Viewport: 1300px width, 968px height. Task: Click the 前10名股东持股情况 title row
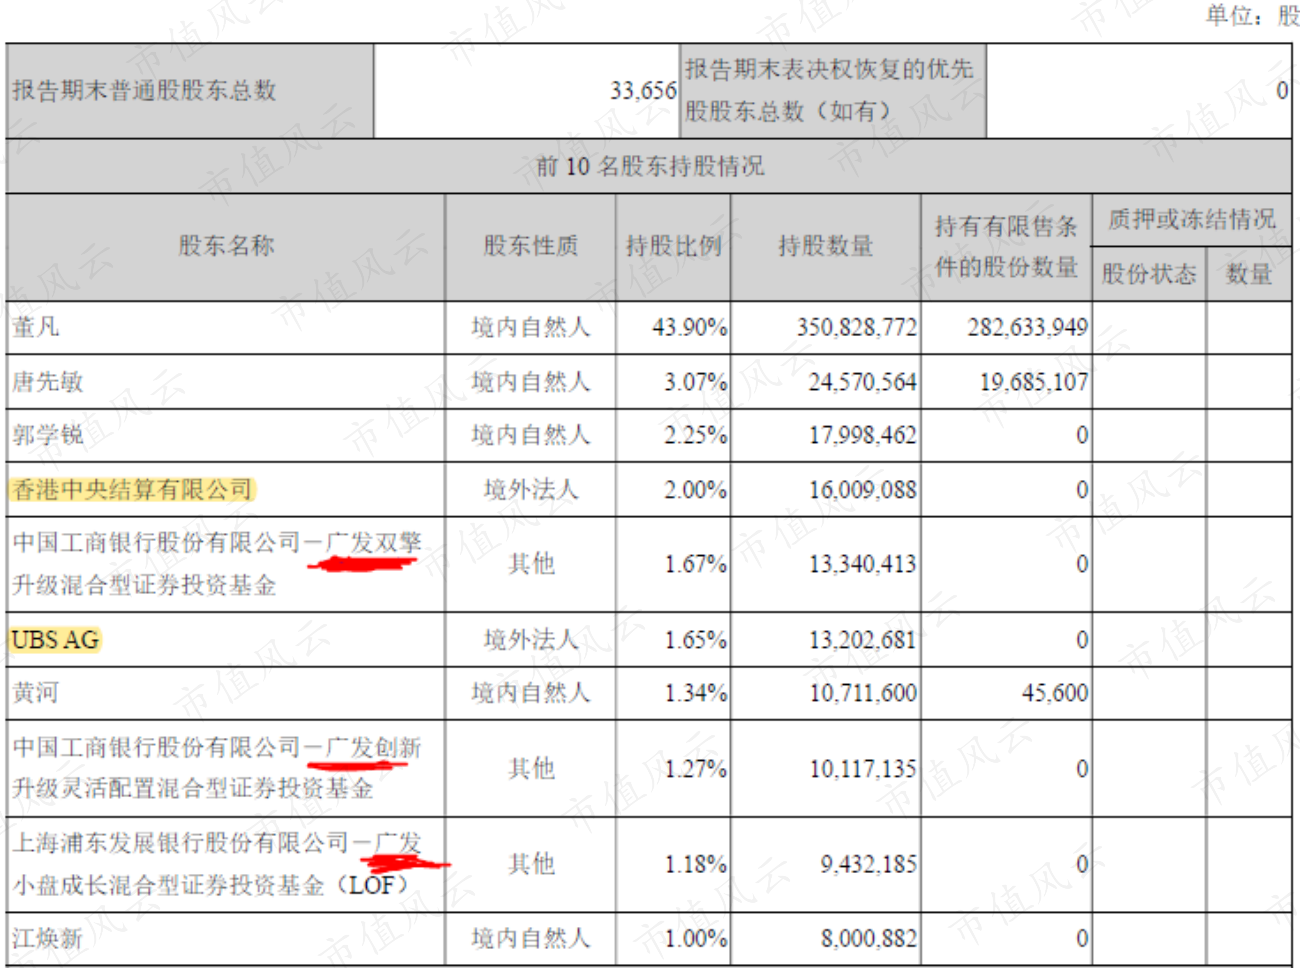pos(649,166)
